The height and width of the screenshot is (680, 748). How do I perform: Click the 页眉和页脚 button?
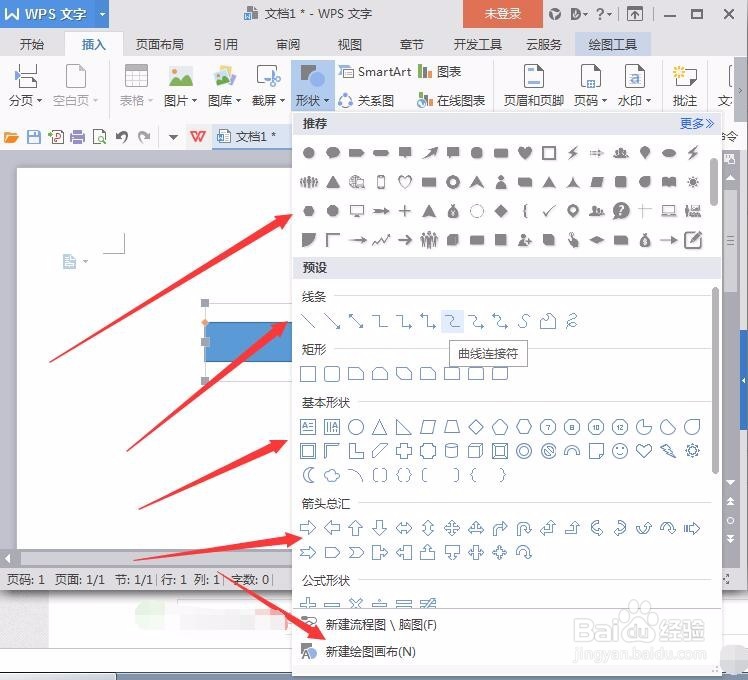534,86
